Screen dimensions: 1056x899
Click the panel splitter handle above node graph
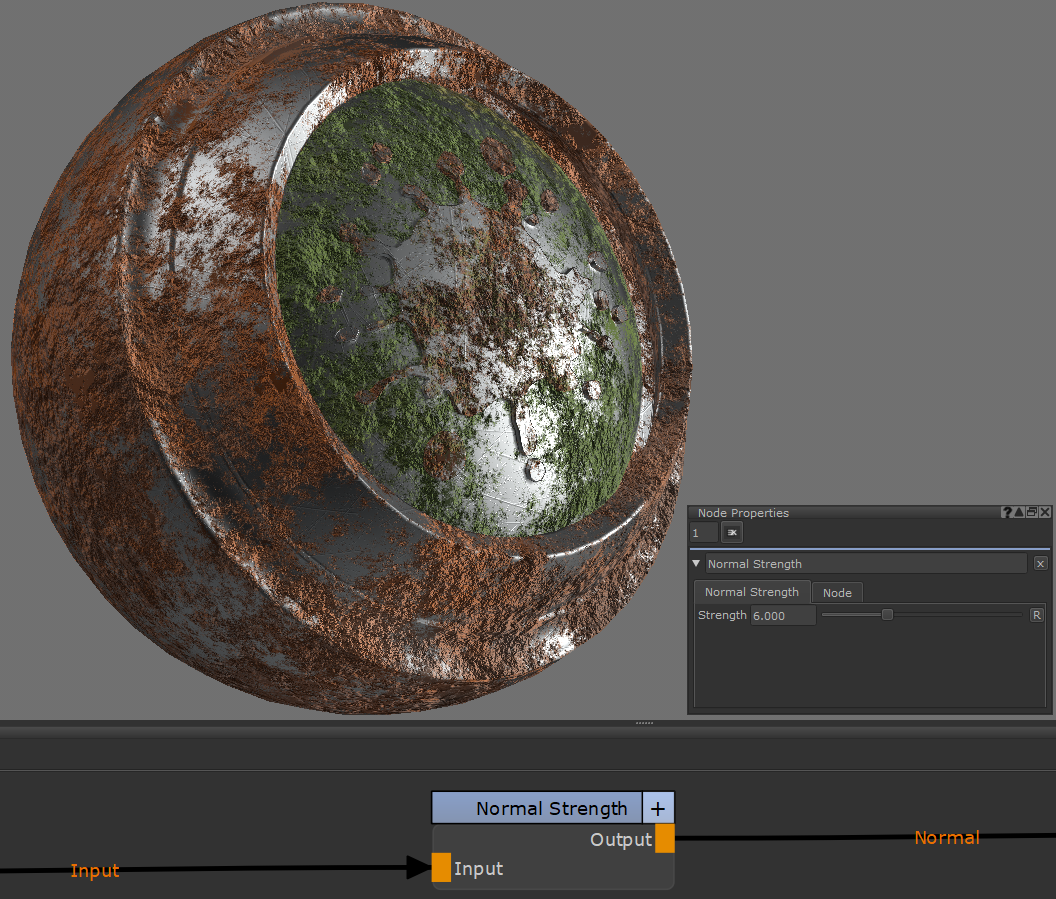pyautogui.click(x=645, y=722)
